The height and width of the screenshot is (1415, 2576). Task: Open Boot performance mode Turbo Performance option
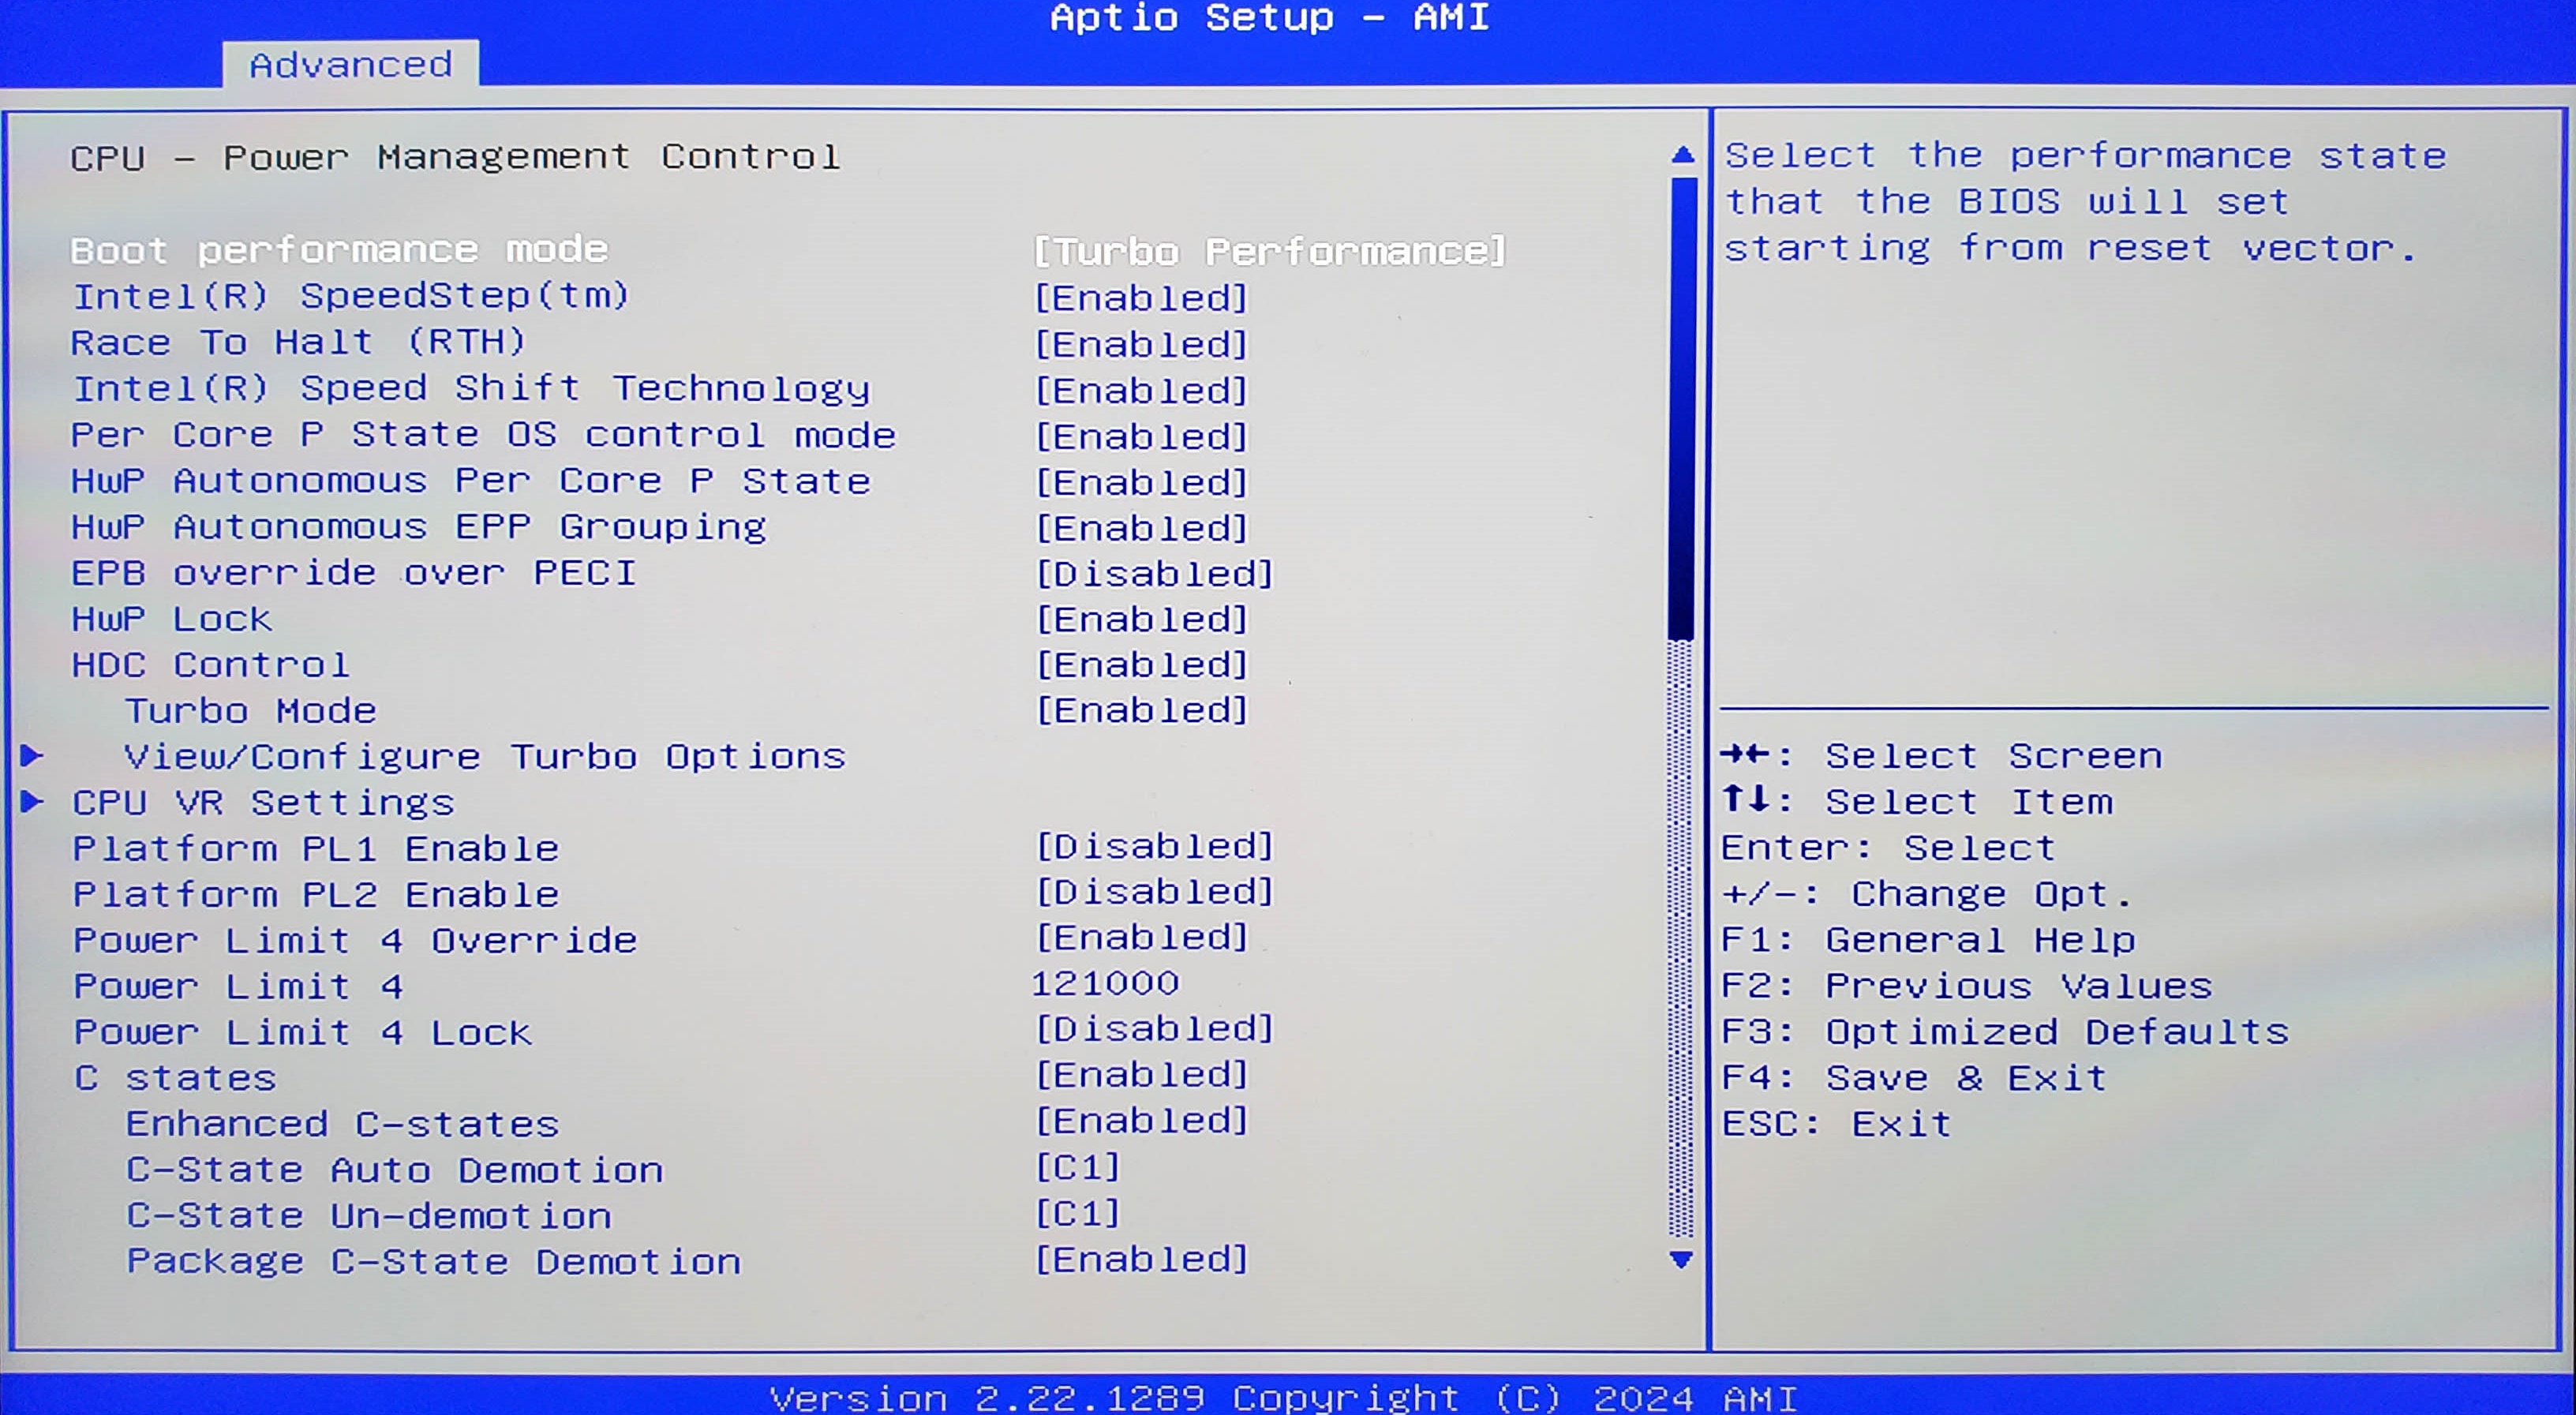coord(1269,251)
